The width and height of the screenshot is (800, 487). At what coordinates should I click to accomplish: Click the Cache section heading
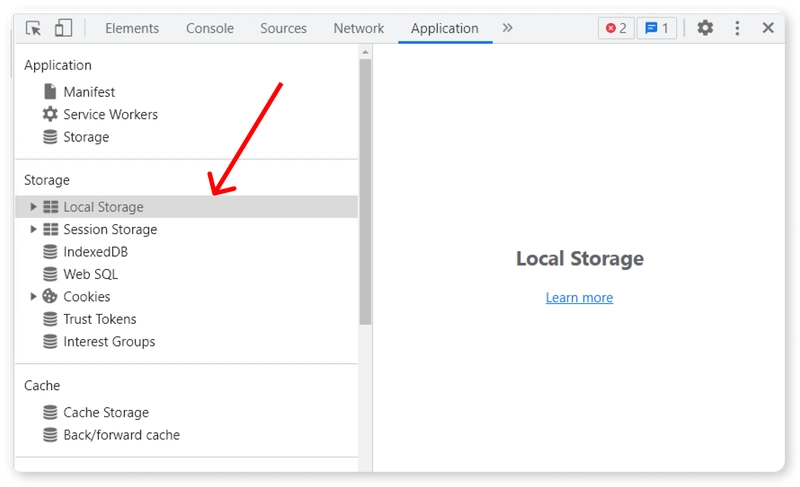42,385
